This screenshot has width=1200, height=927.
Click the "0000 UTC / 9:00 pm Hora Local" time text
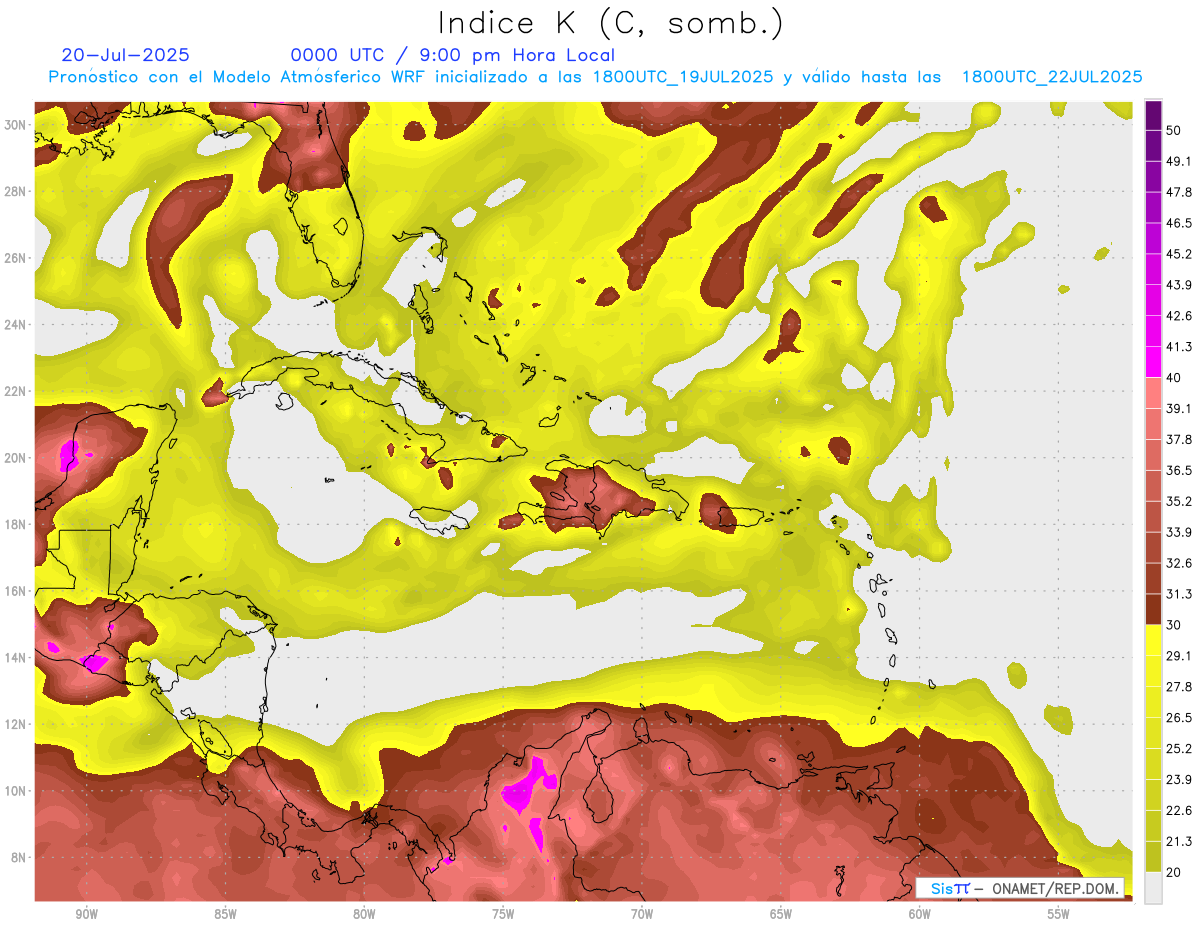[453, 55]
